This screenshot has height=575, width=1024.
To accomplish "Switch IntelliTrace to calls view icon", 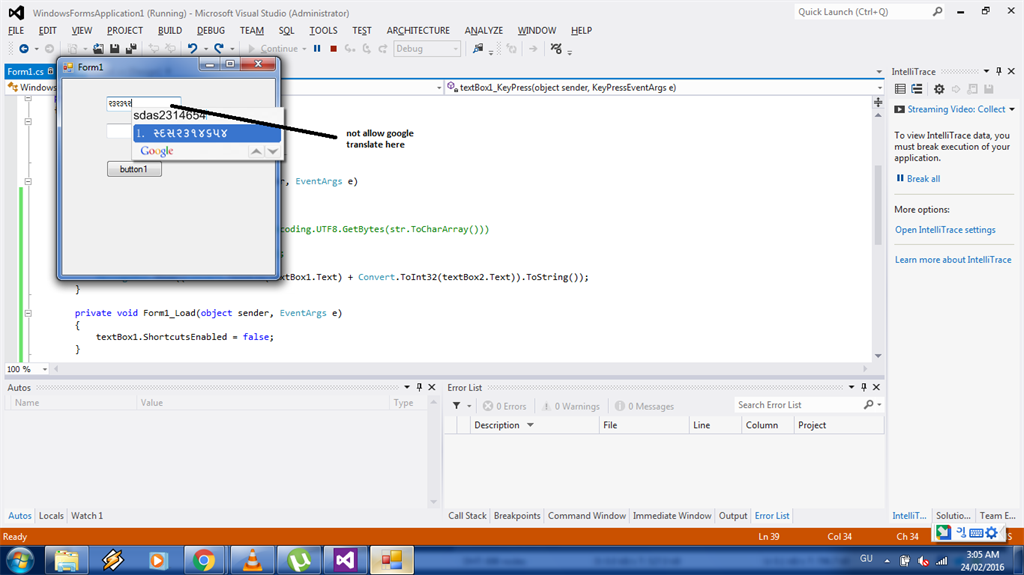I will click(x=917, y=89).
